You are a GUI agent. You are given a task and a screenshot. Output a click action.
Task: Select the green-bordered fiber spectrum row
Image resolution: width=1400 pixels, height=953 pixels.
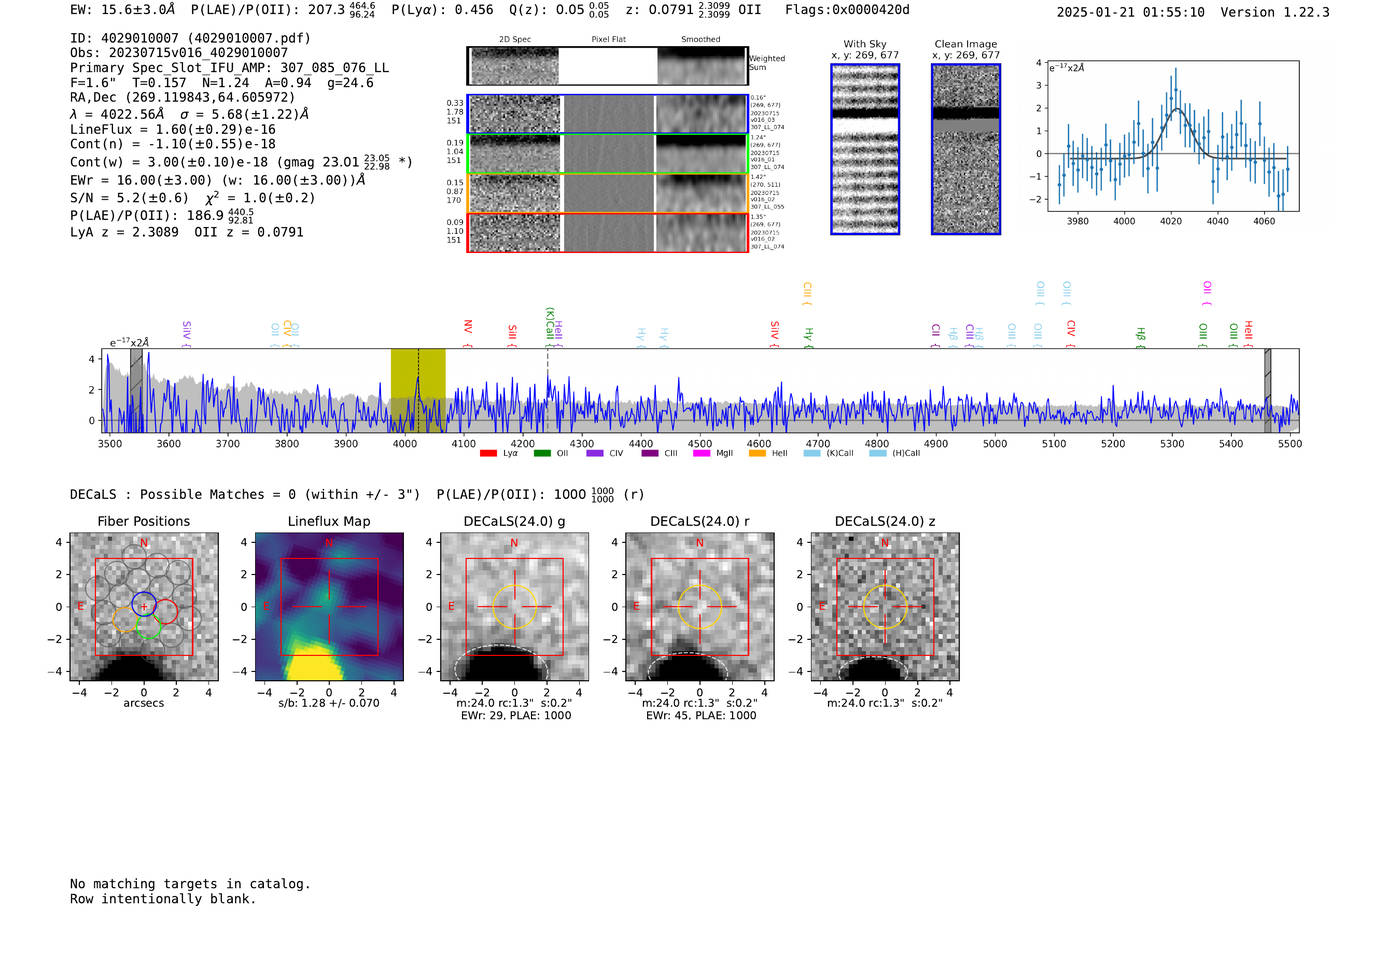click(607, 154)
